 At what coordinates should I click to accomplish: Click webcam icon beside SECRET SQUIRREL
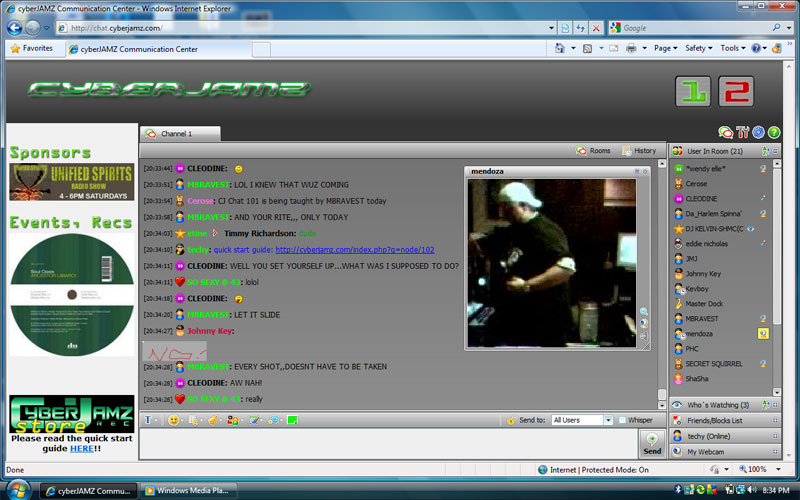point(763,364)
